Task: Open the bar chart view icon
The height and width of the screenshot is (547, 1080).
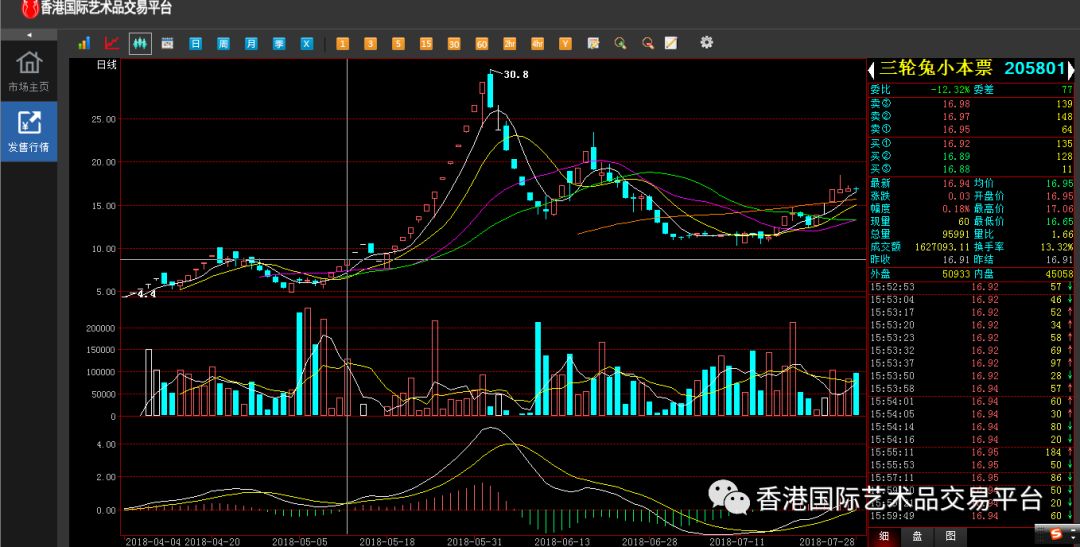Action: pos(84,43)
